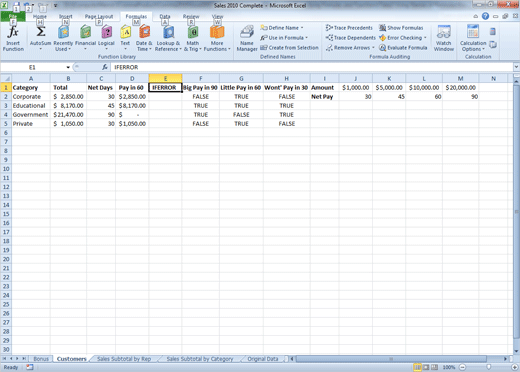
Task: Expand the Define Name dropdown
Action: [x=302, y=28]
